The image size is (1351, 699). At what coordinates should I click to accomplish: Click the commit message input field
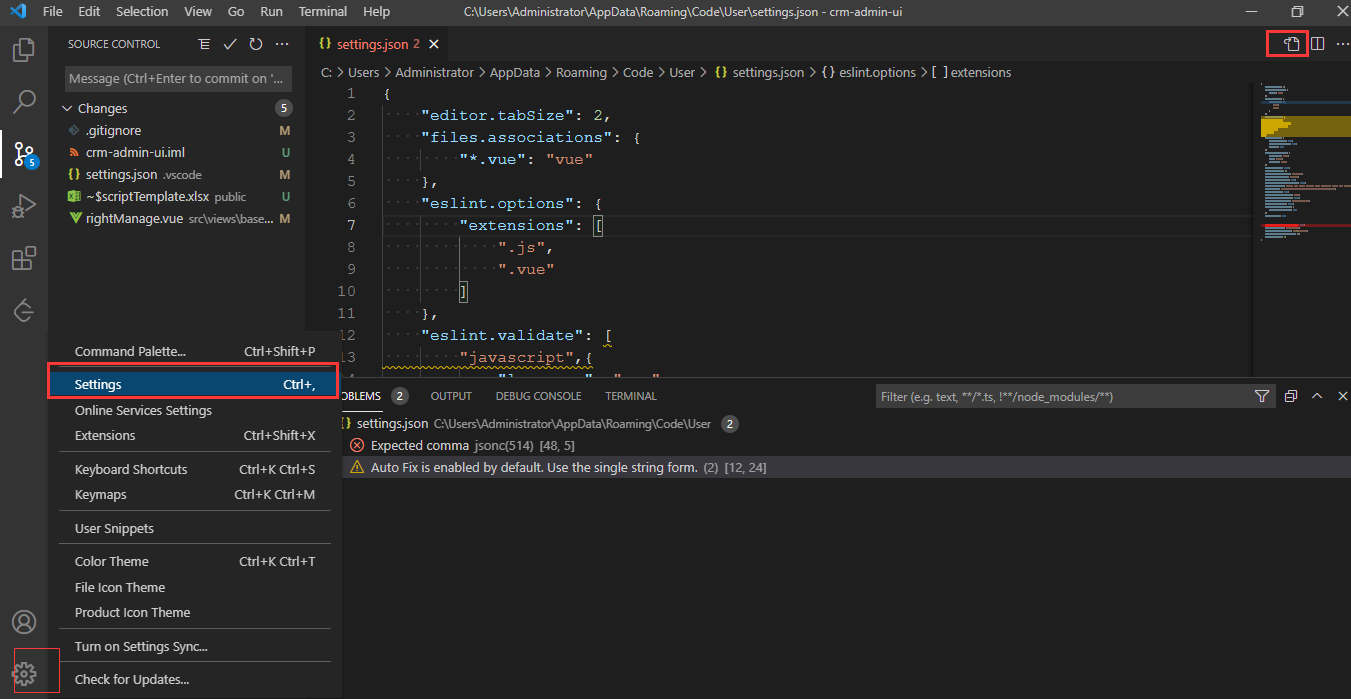point(177,77)
